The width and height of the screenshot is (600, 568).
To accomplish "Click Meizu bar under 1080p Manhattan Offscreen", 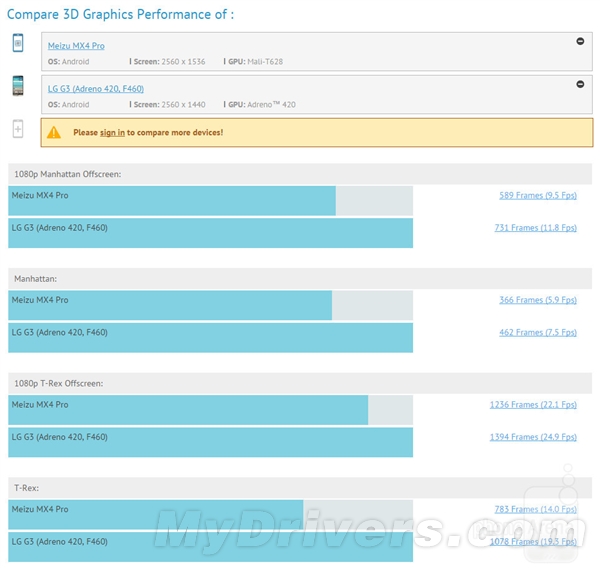I will pyautogui.click(x=172, y=201).
